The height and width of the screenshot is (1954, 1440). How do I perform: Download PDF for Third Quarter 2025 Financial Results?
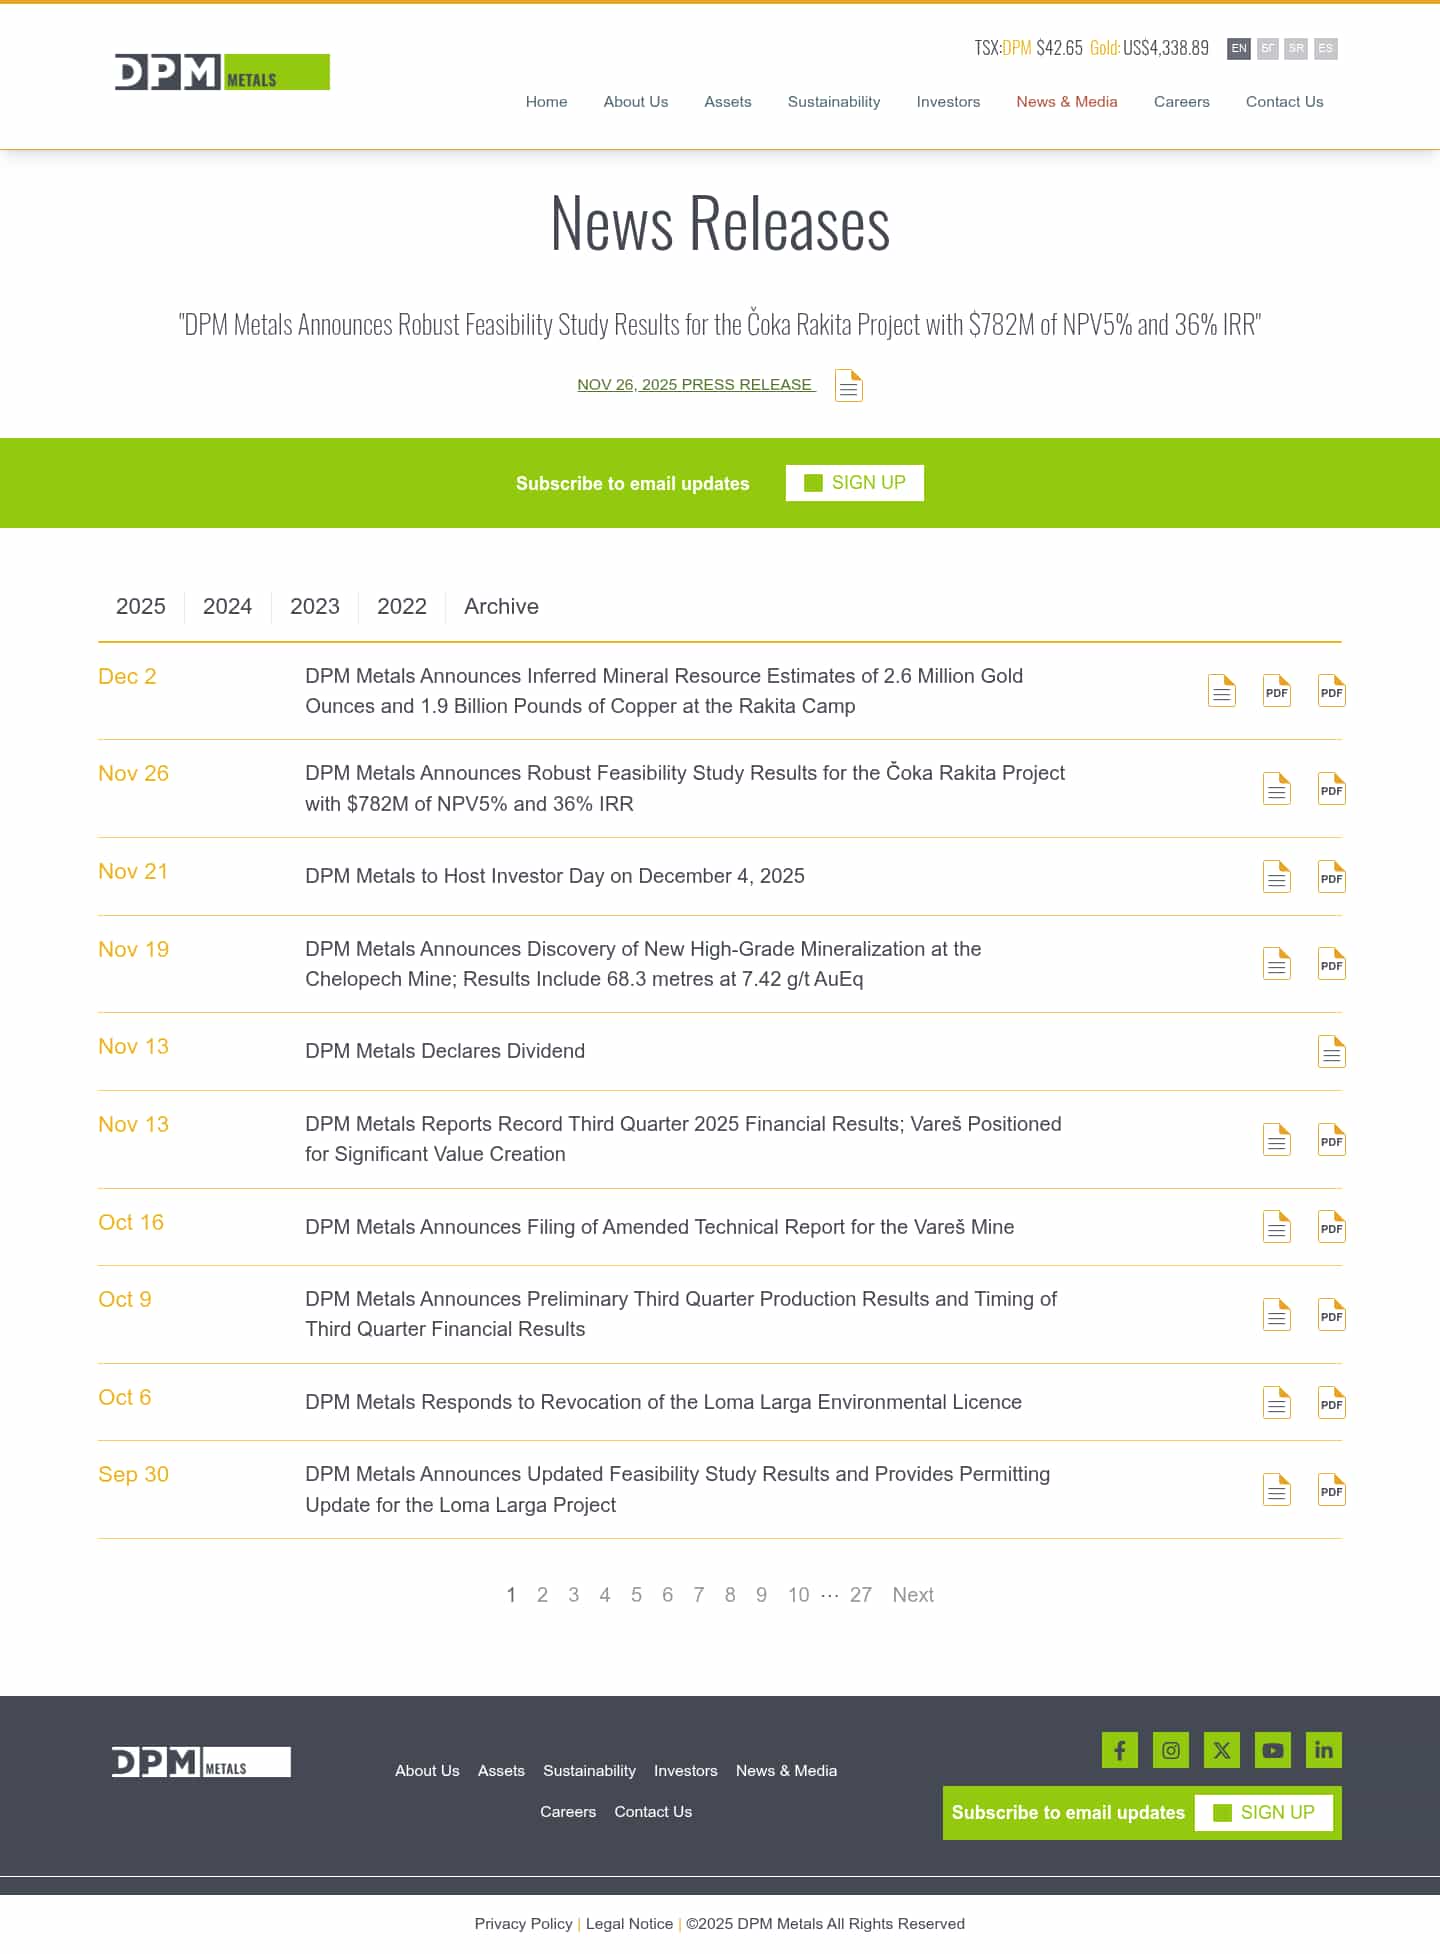click(x=1332, y=1140)
